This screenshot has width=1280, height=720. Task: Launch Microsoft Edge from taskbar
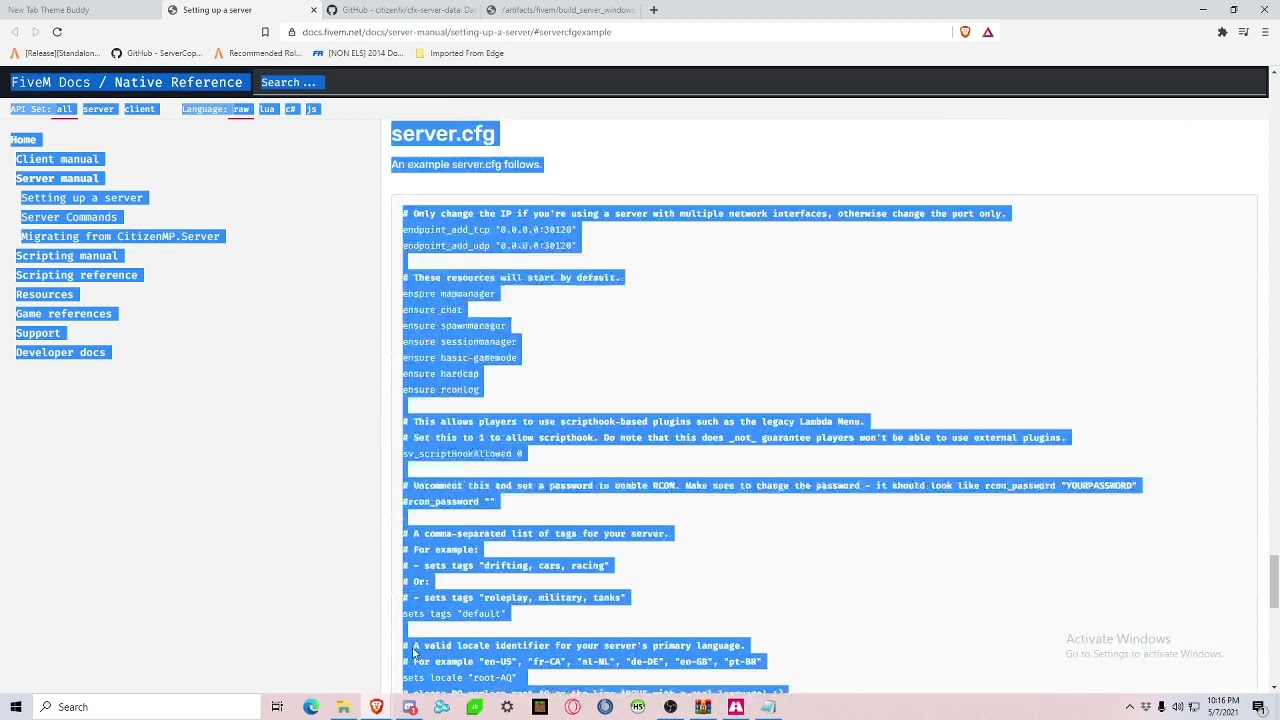point(310,707)
